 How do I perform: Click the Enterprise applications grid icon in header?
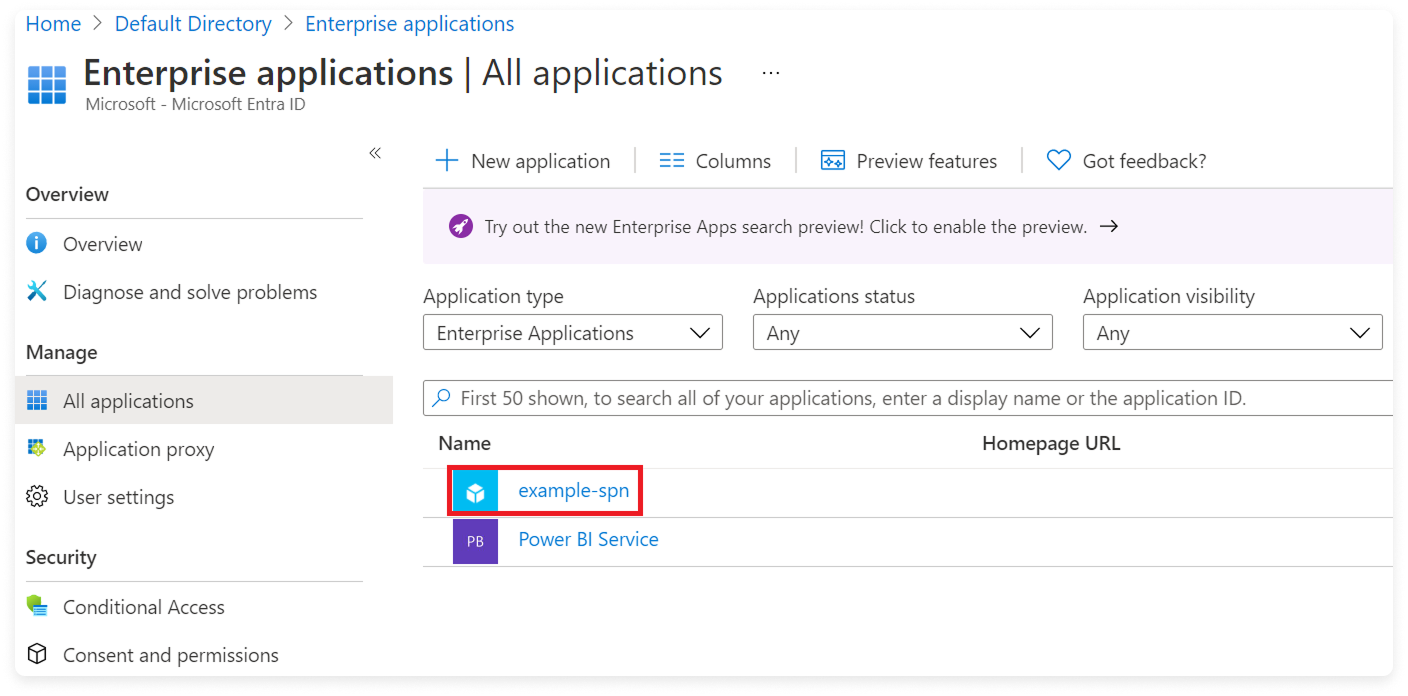[x=47, y=85]
